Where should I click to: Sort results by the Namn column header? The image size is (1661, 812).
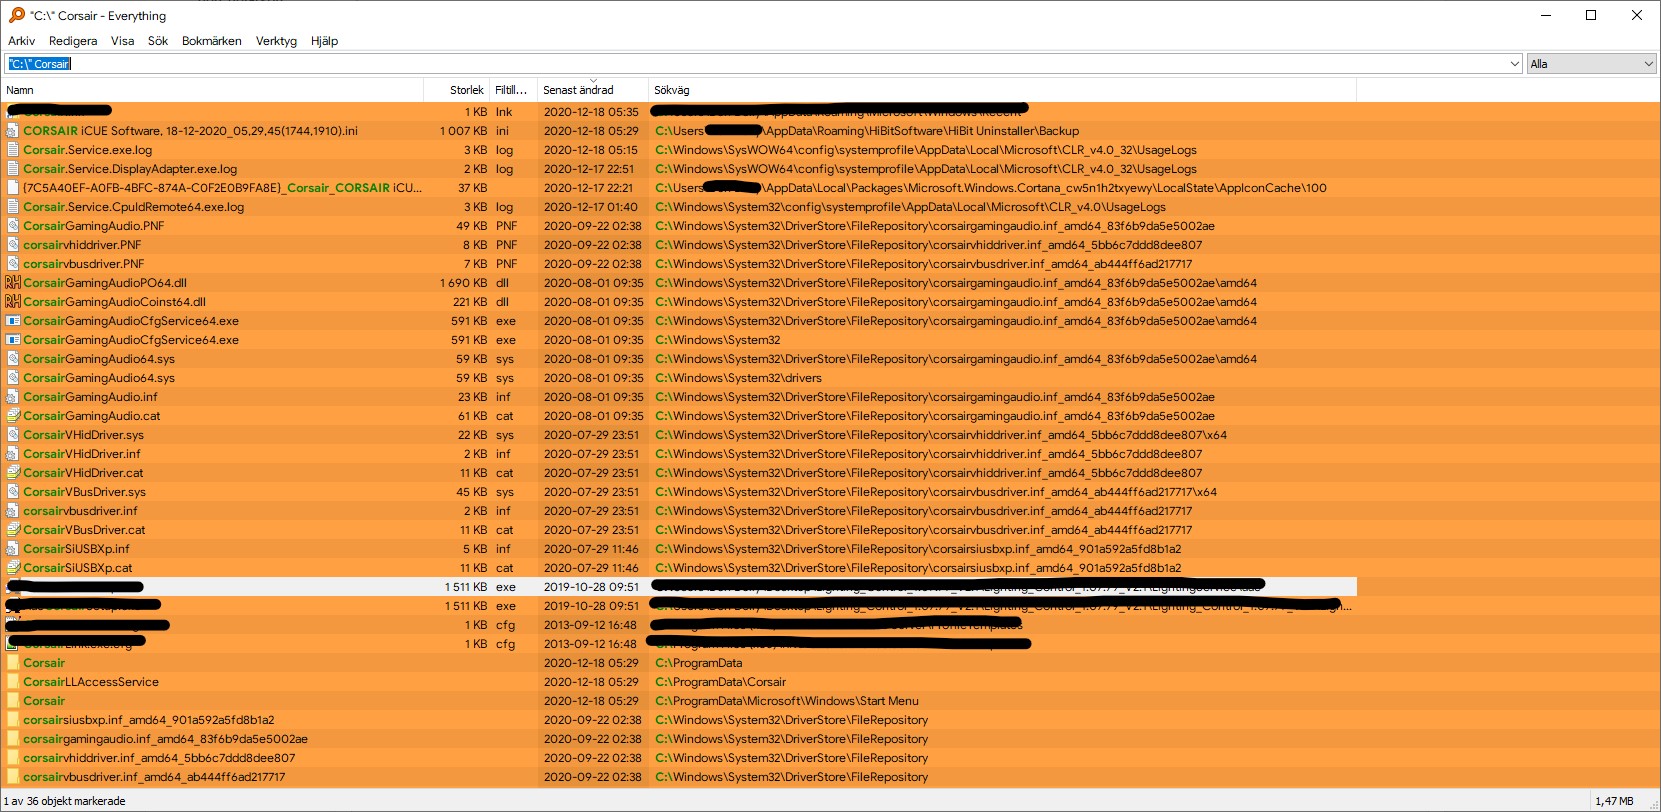pos(212,90)
